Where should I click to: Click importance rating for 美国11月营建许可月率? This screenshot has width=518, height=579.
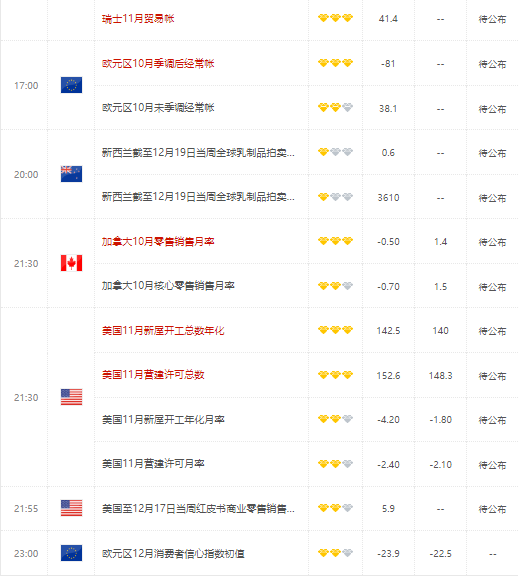[x=335, y=464]
